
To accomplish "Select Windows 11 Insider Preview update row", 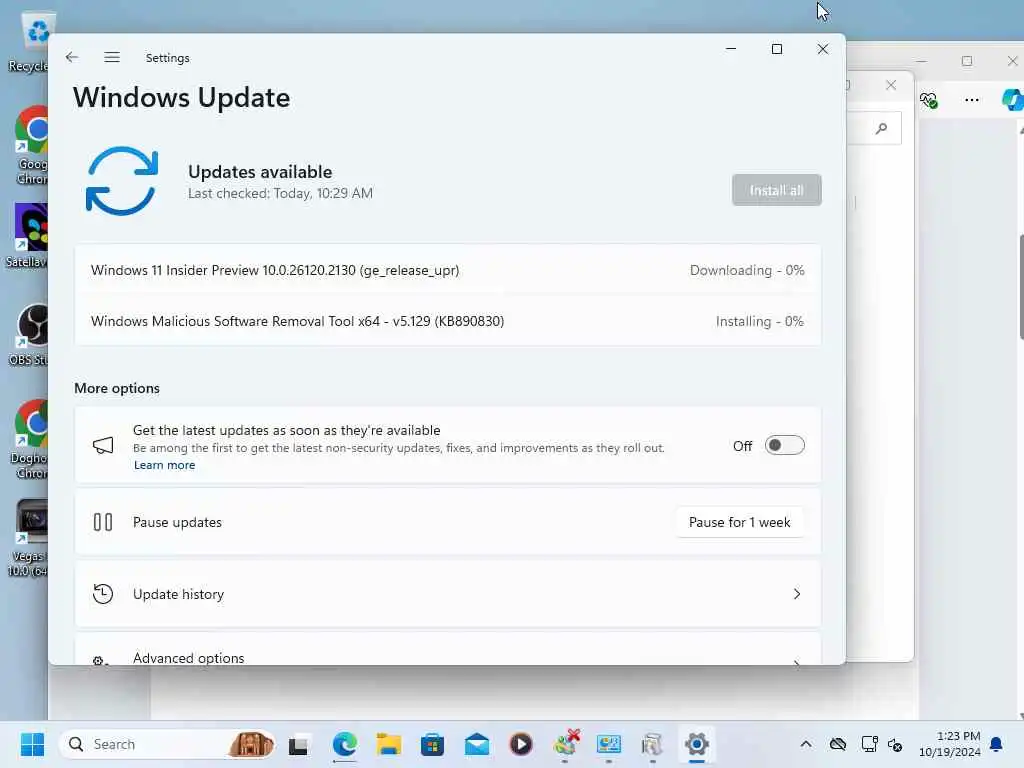I will pos(447,270).
